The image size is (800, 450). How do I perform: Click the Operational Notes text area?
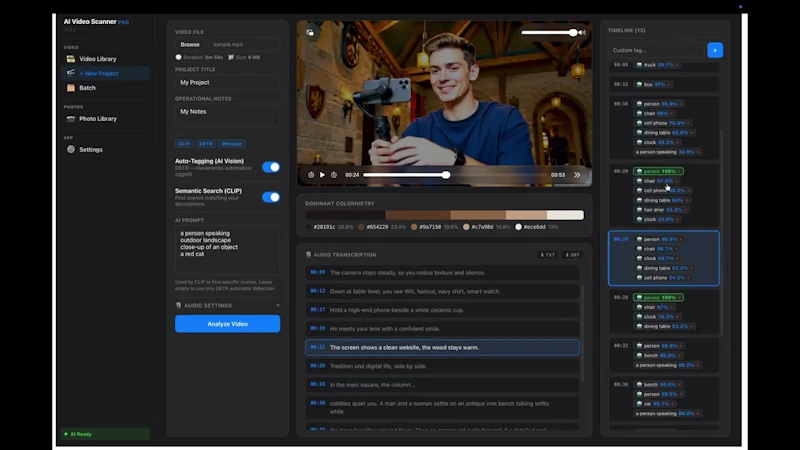(x=227, y=115)
